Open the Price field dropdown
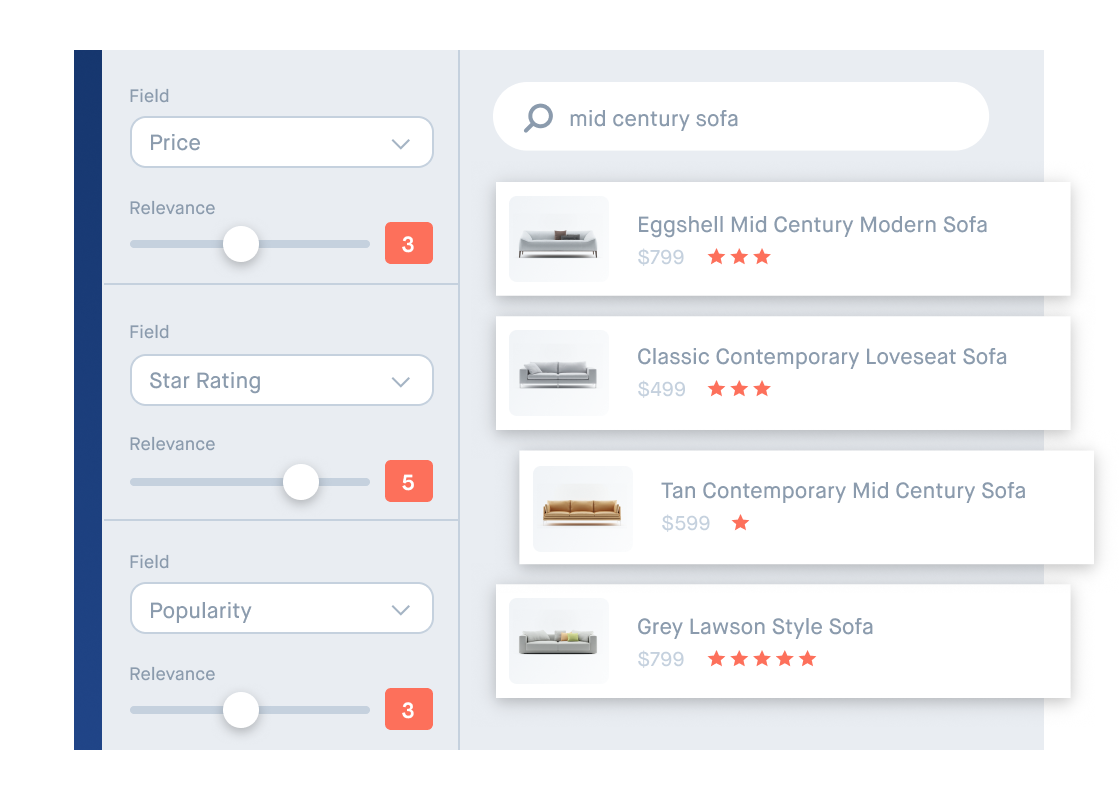This screenshot has width=1120, height=800. click(281, 143)
